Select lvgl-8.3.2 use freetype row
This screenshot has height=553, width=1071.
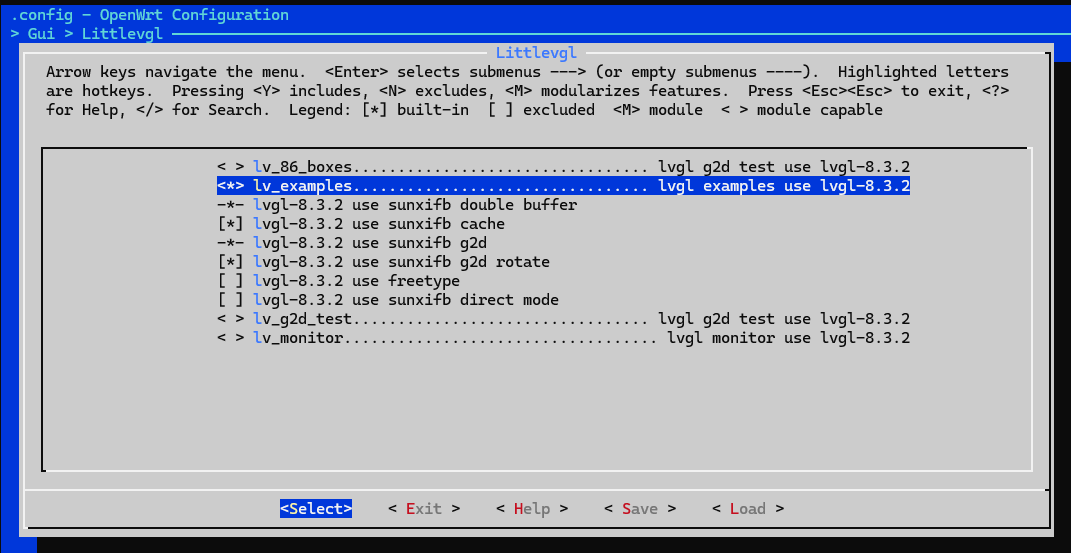338,281
